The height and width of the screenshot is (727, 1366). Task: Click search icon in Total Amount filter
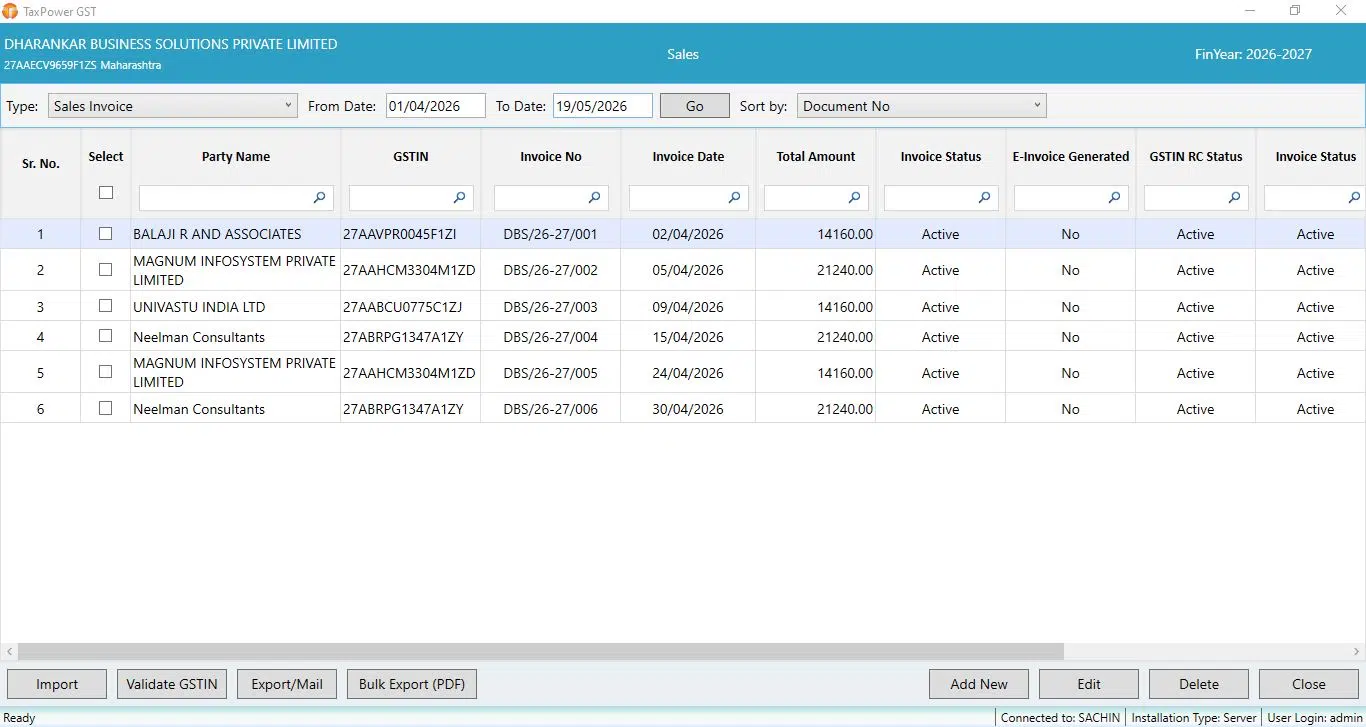(x=854, y=198)
